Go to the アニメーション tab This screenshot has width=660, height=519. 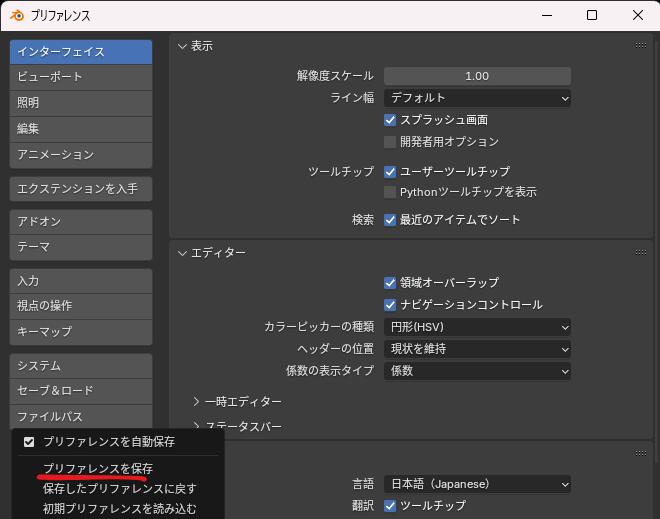(x=81, y=155)
